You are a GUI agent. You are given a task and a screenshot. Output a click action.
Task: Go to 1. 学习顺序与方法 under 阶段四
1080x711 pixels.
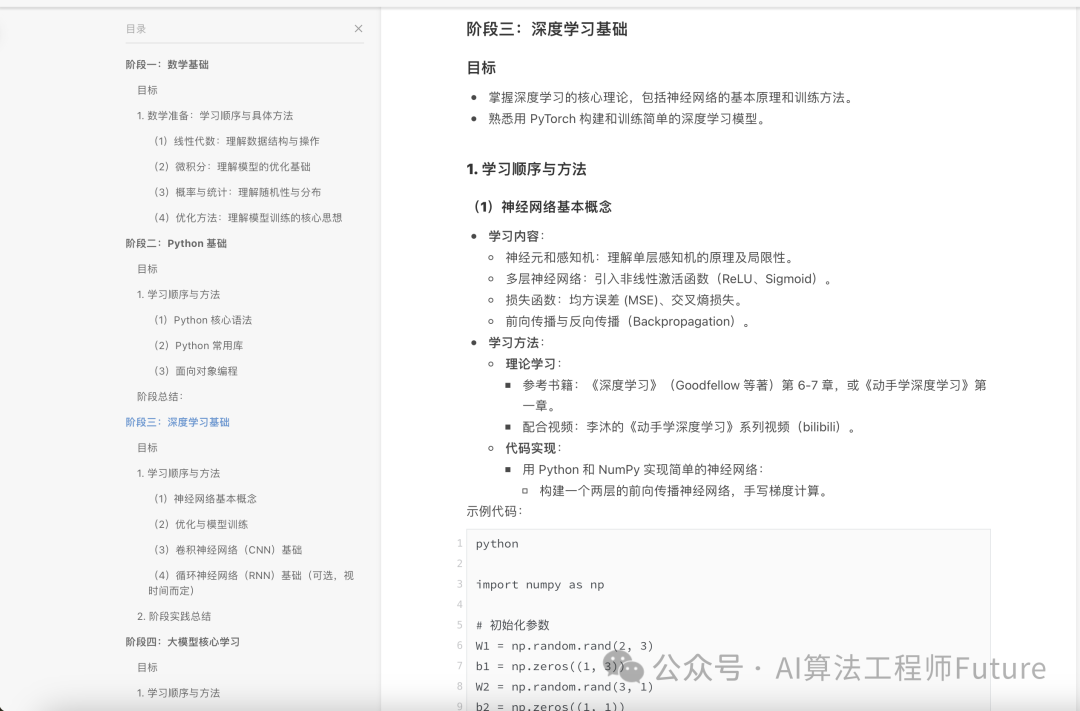(x=178, y=692)
